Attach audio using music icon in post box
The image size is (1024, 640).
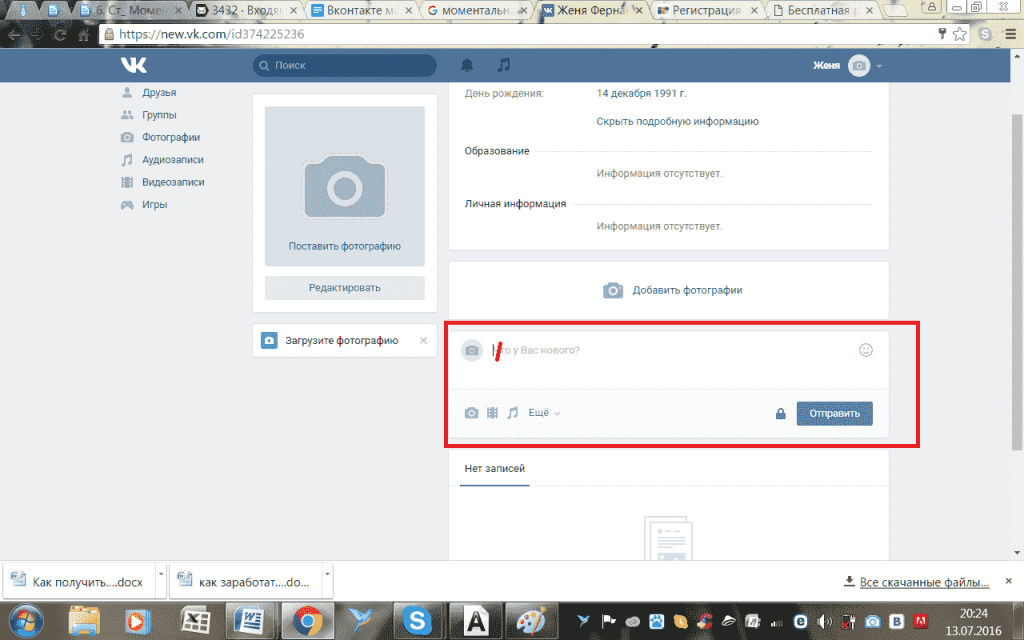[513, 413]
